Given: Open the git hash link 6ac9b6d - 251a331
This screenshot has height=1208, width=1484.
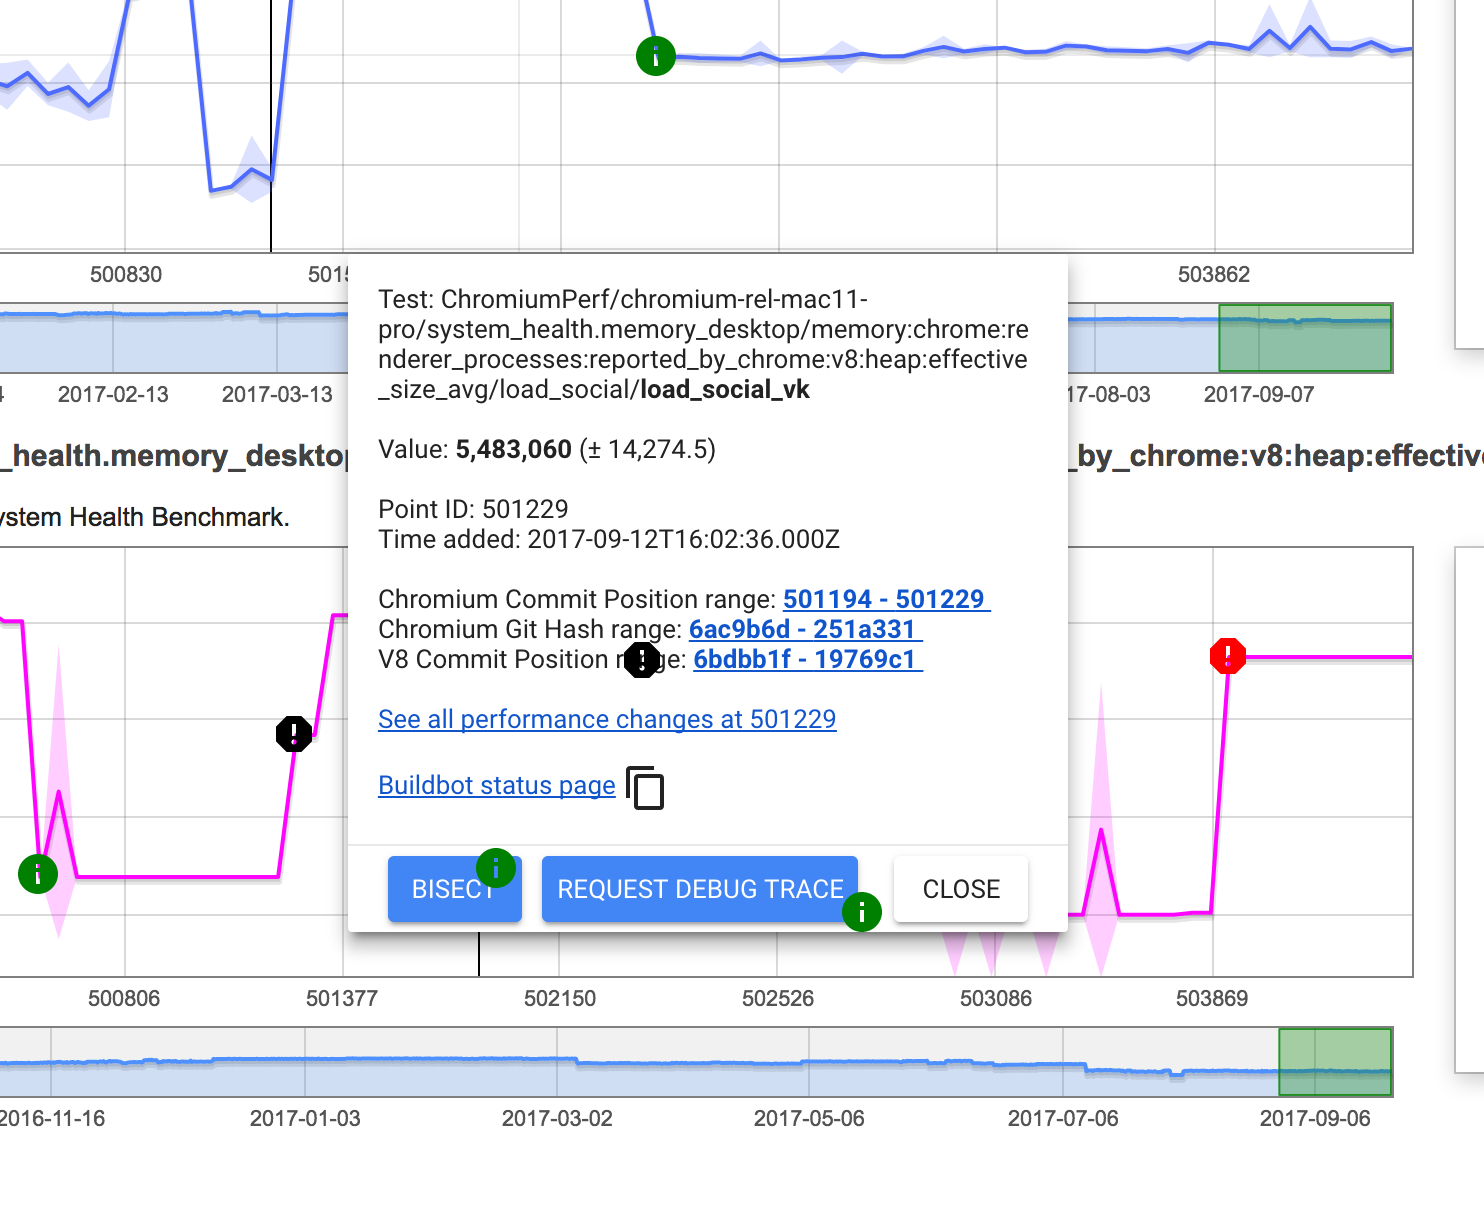Looking at the screenshot, I should tap(805, 629).
